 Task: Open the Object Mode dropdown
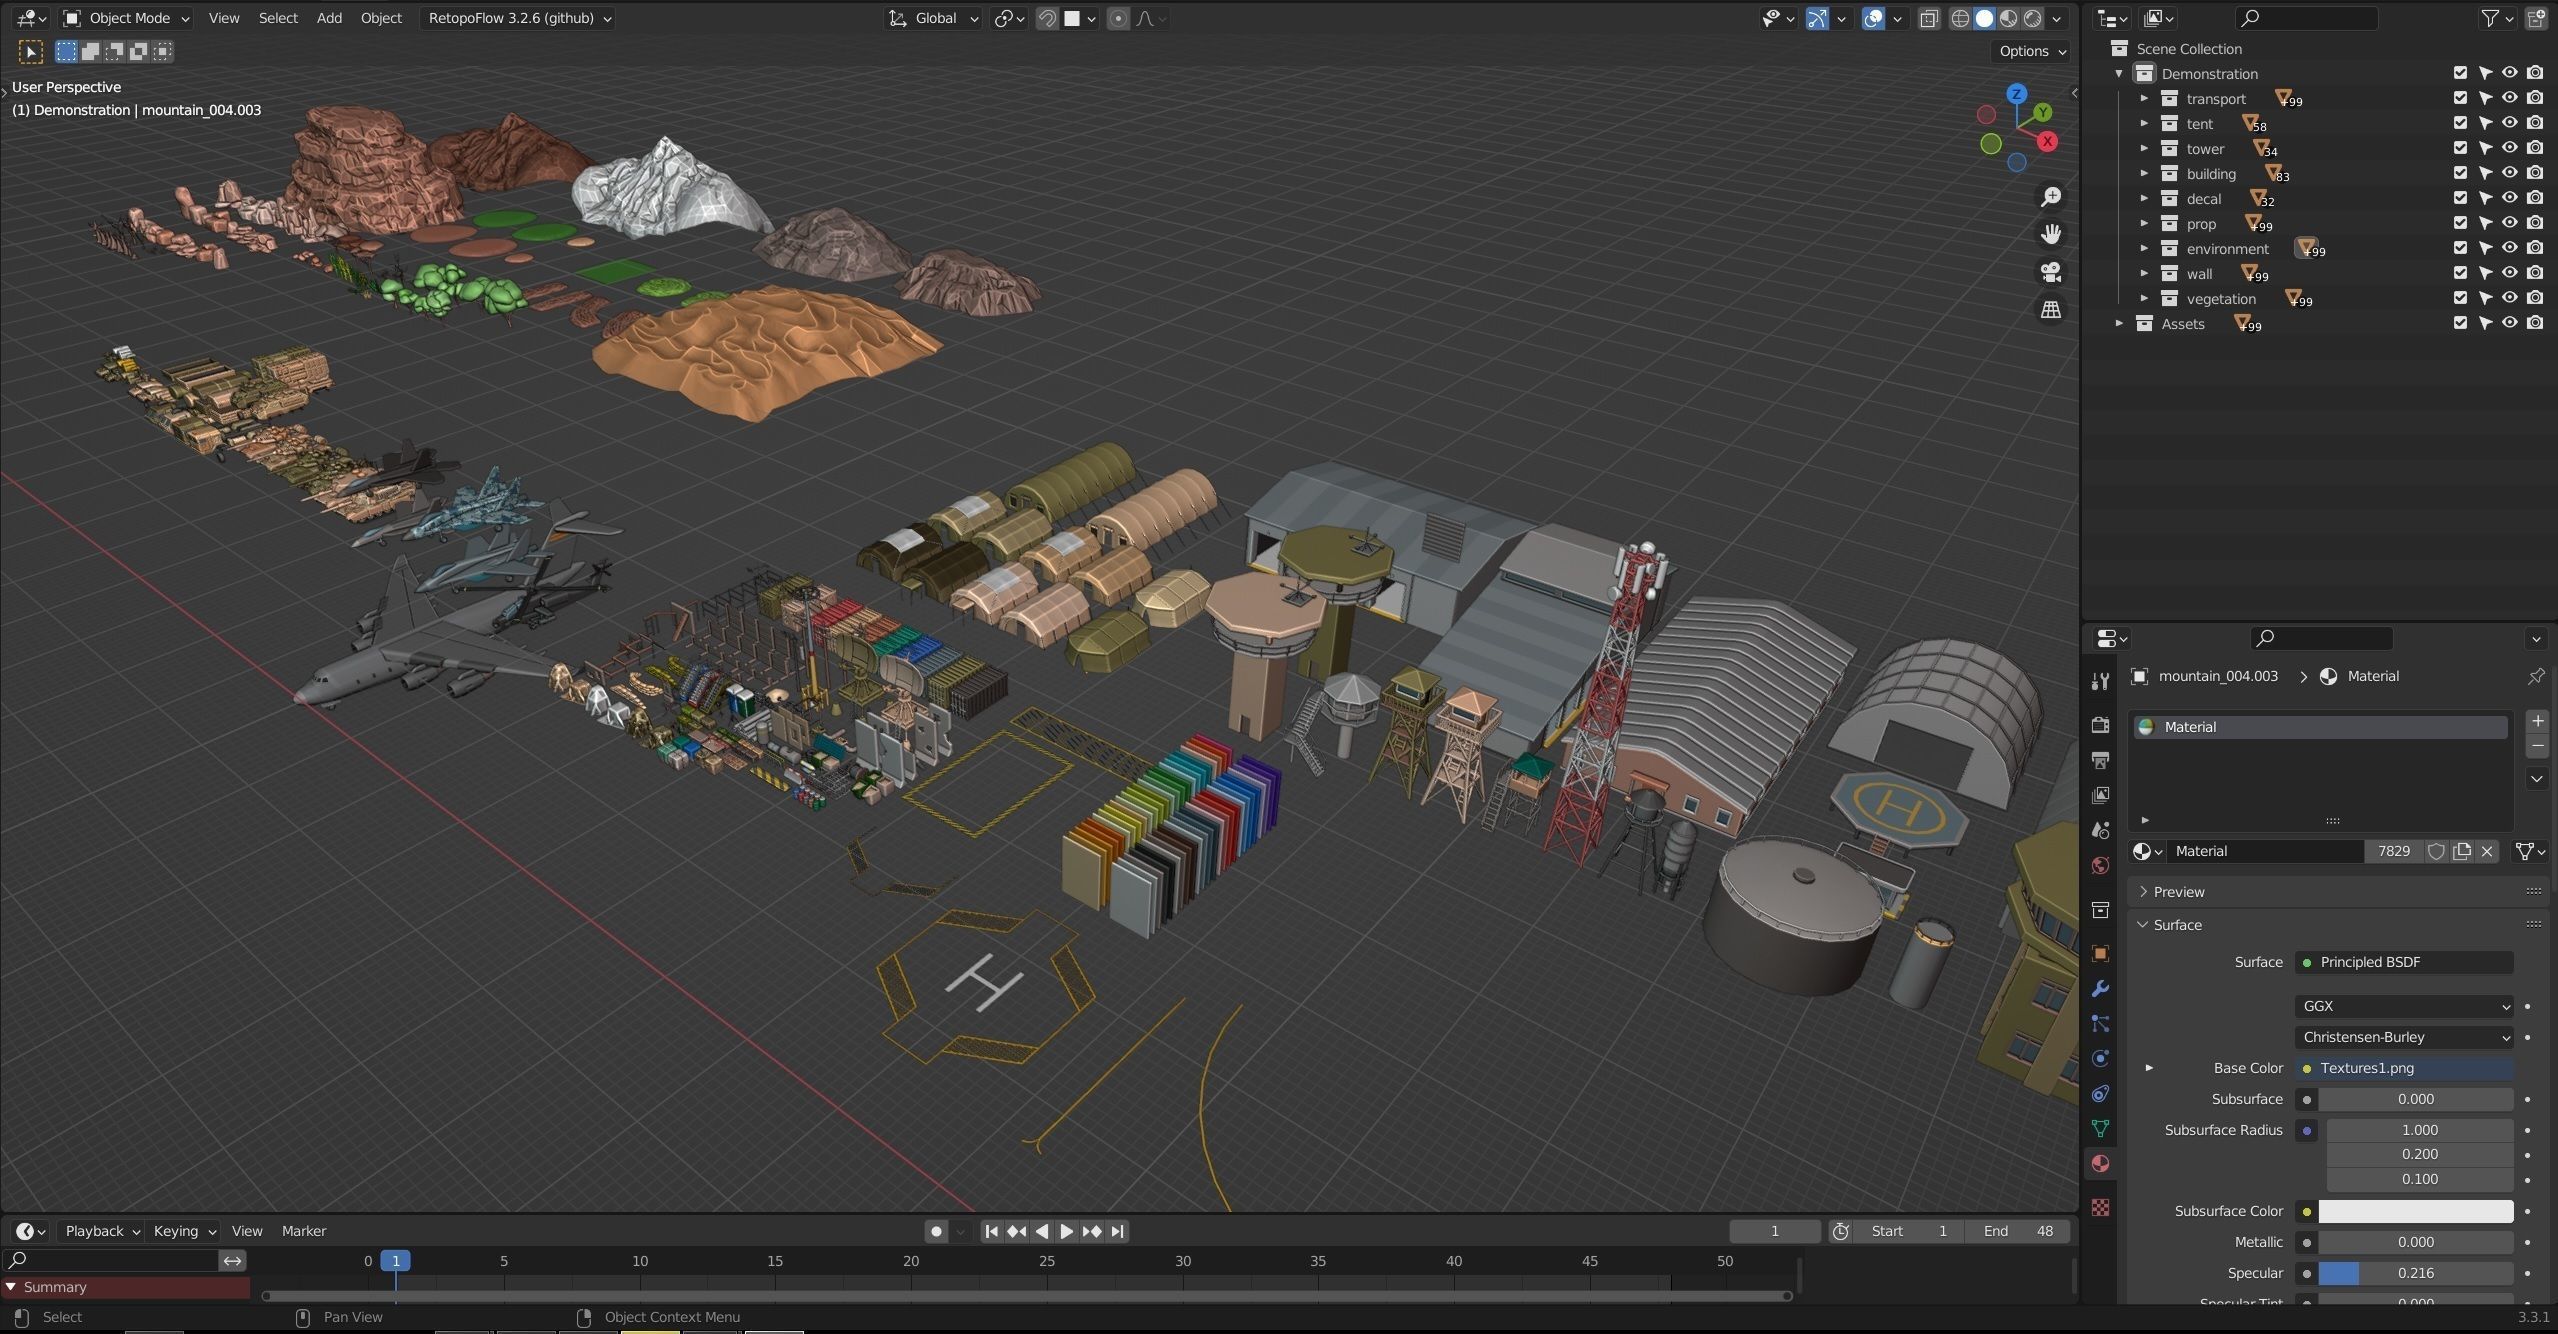pyautogui.click(x=127, y=18)
